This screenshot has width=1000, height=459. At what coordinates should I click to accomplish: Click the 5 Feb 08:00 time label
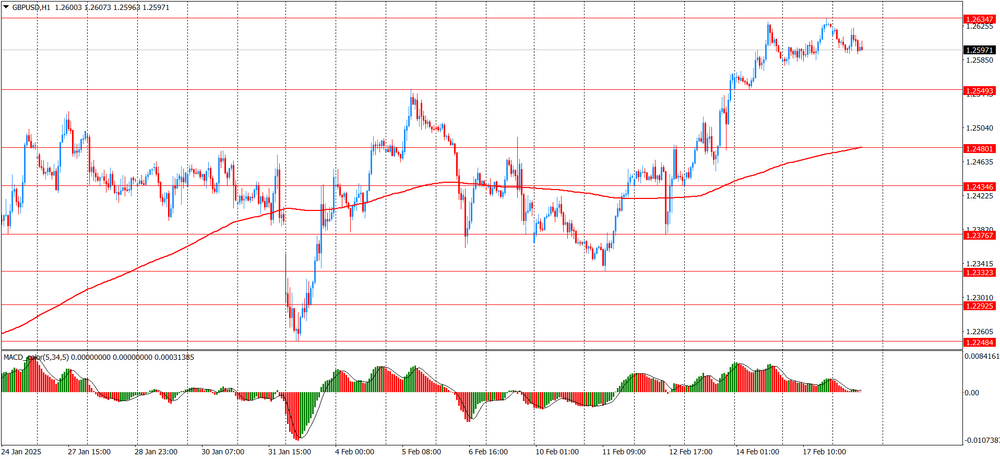[x=420, y=452]
